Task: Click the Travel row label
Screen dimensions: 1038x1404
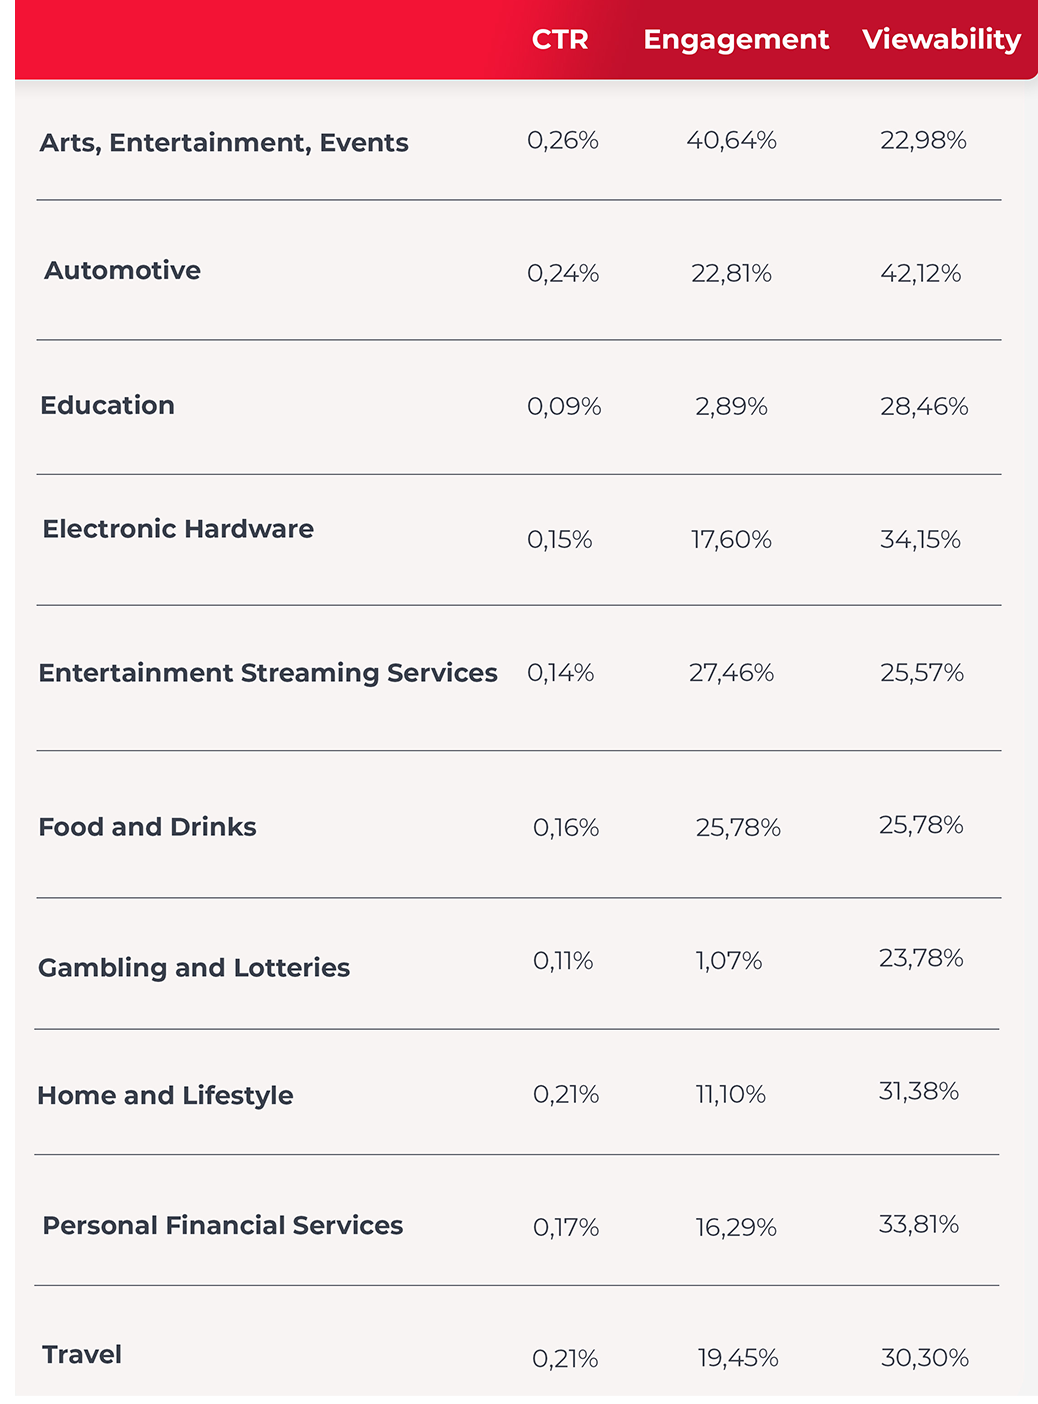Action: click(82, 1355)
